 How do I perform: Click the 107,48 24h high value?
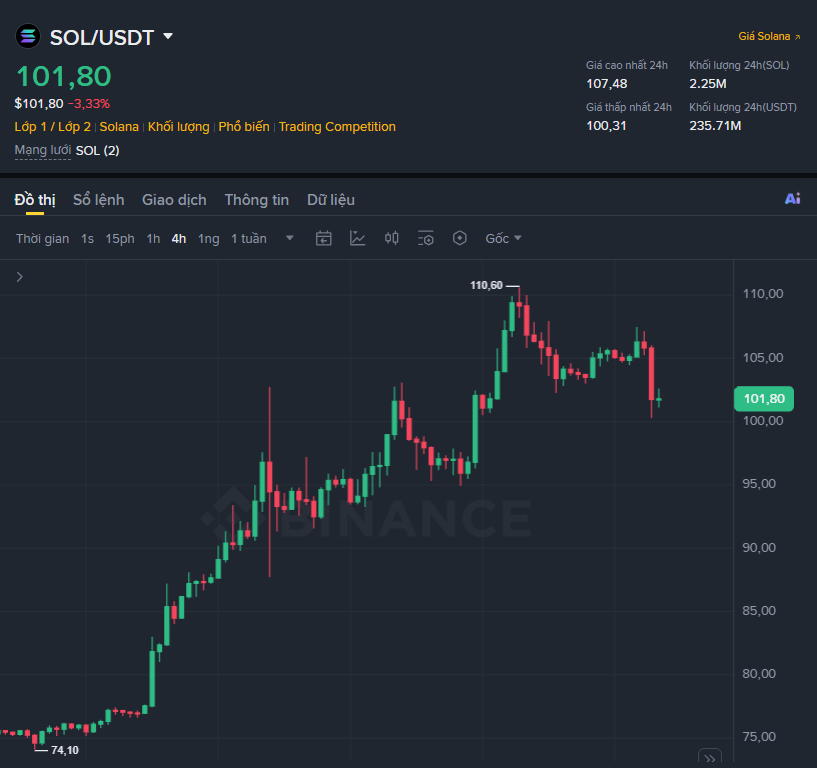[x=606, y=83]
